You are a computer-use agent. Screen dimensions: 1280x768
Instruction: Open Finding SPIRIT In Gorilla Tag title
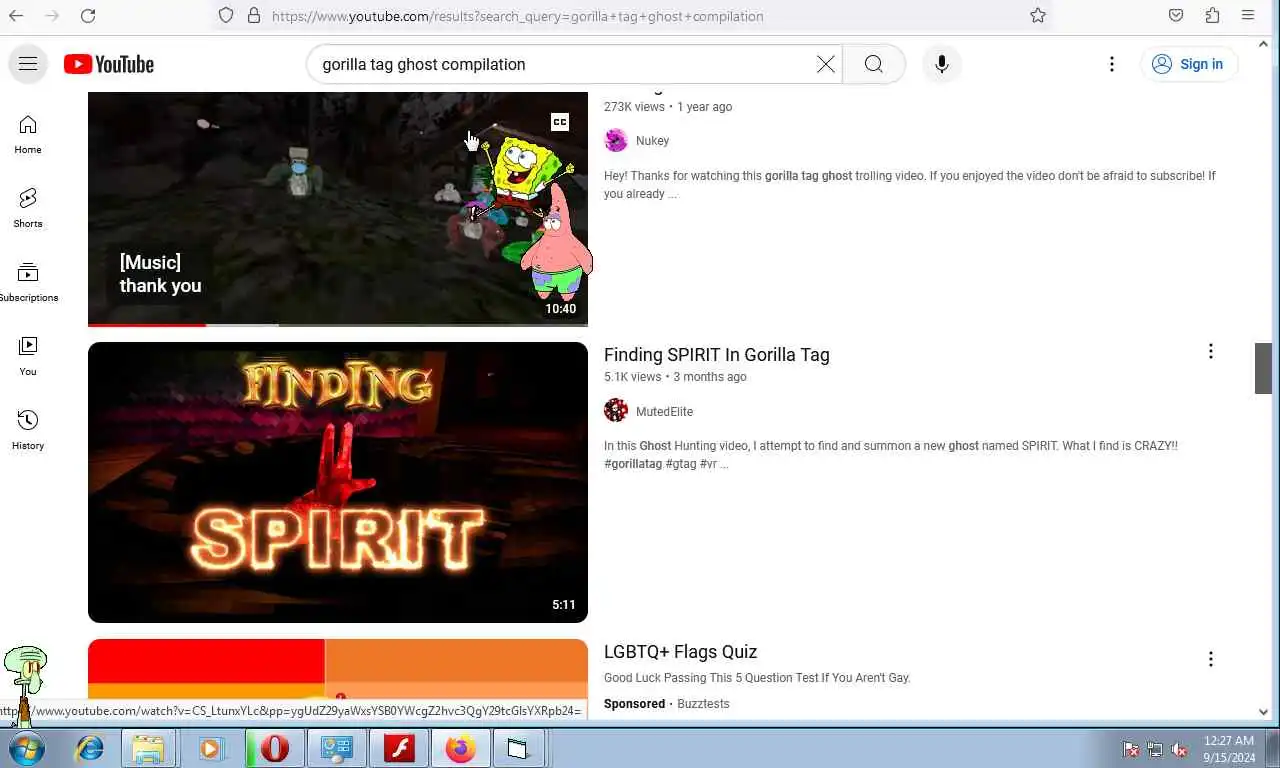tap(716, 354)
